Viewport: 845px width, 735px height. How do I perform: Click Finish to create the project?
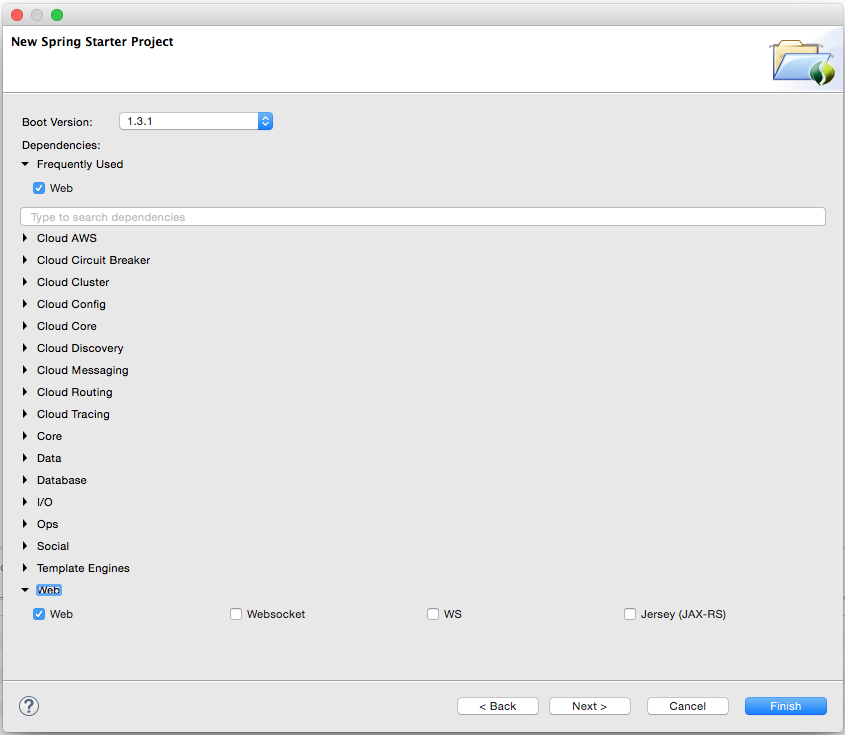point(786,706)
